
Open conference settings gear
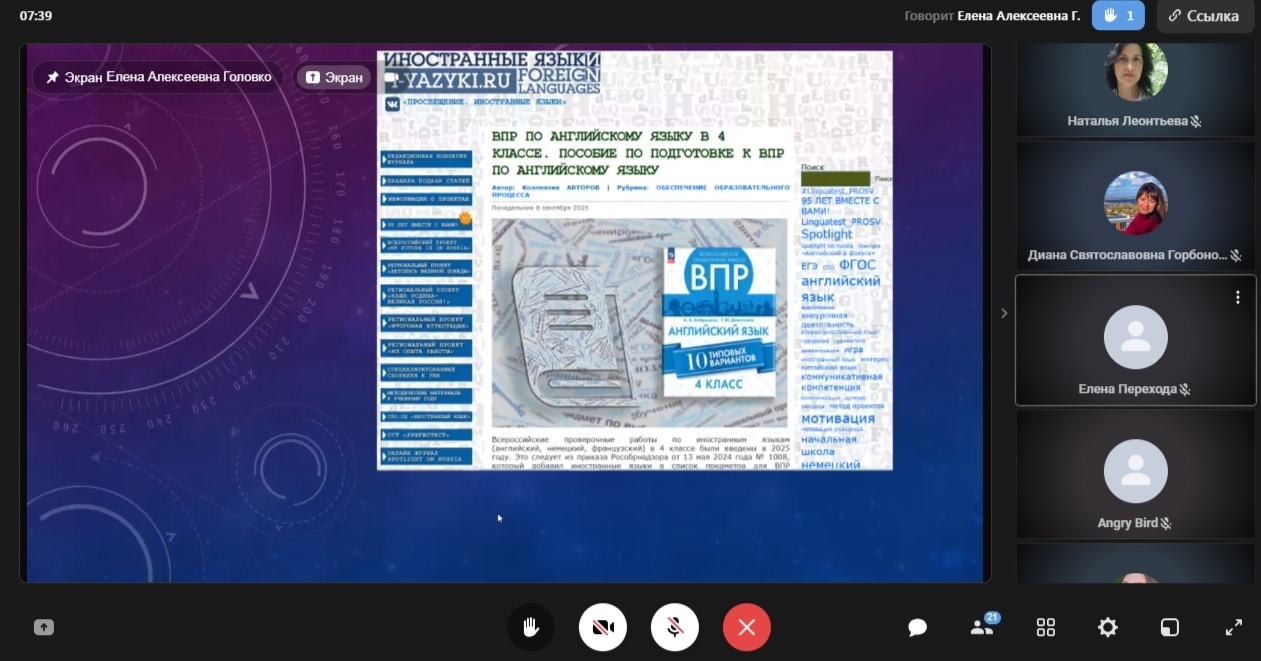(x=1108, y=628)
